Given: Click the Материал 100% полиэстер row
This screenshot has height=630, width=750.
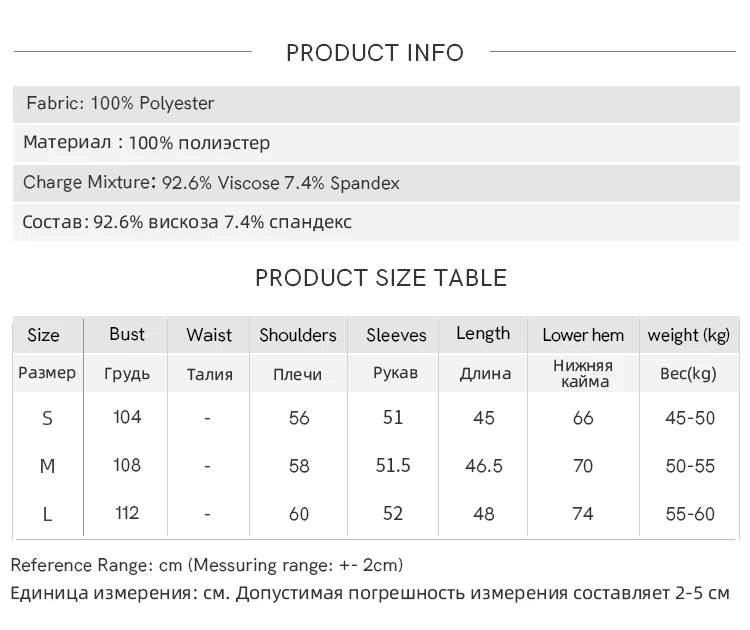Looking at the screenshot, I should point(376,143).
